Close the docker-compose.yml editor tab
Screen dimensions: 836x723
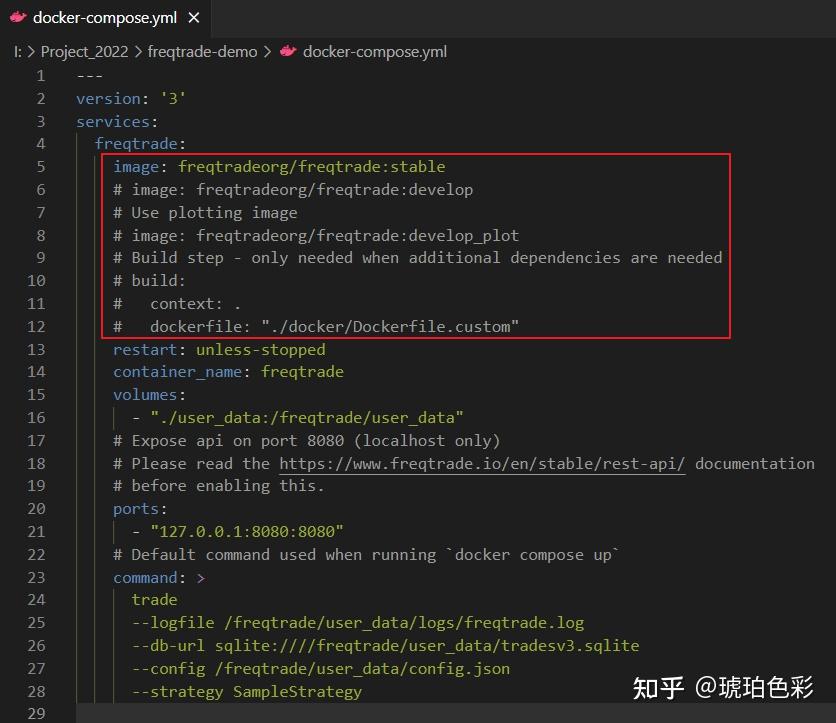[x=192, y=17]
